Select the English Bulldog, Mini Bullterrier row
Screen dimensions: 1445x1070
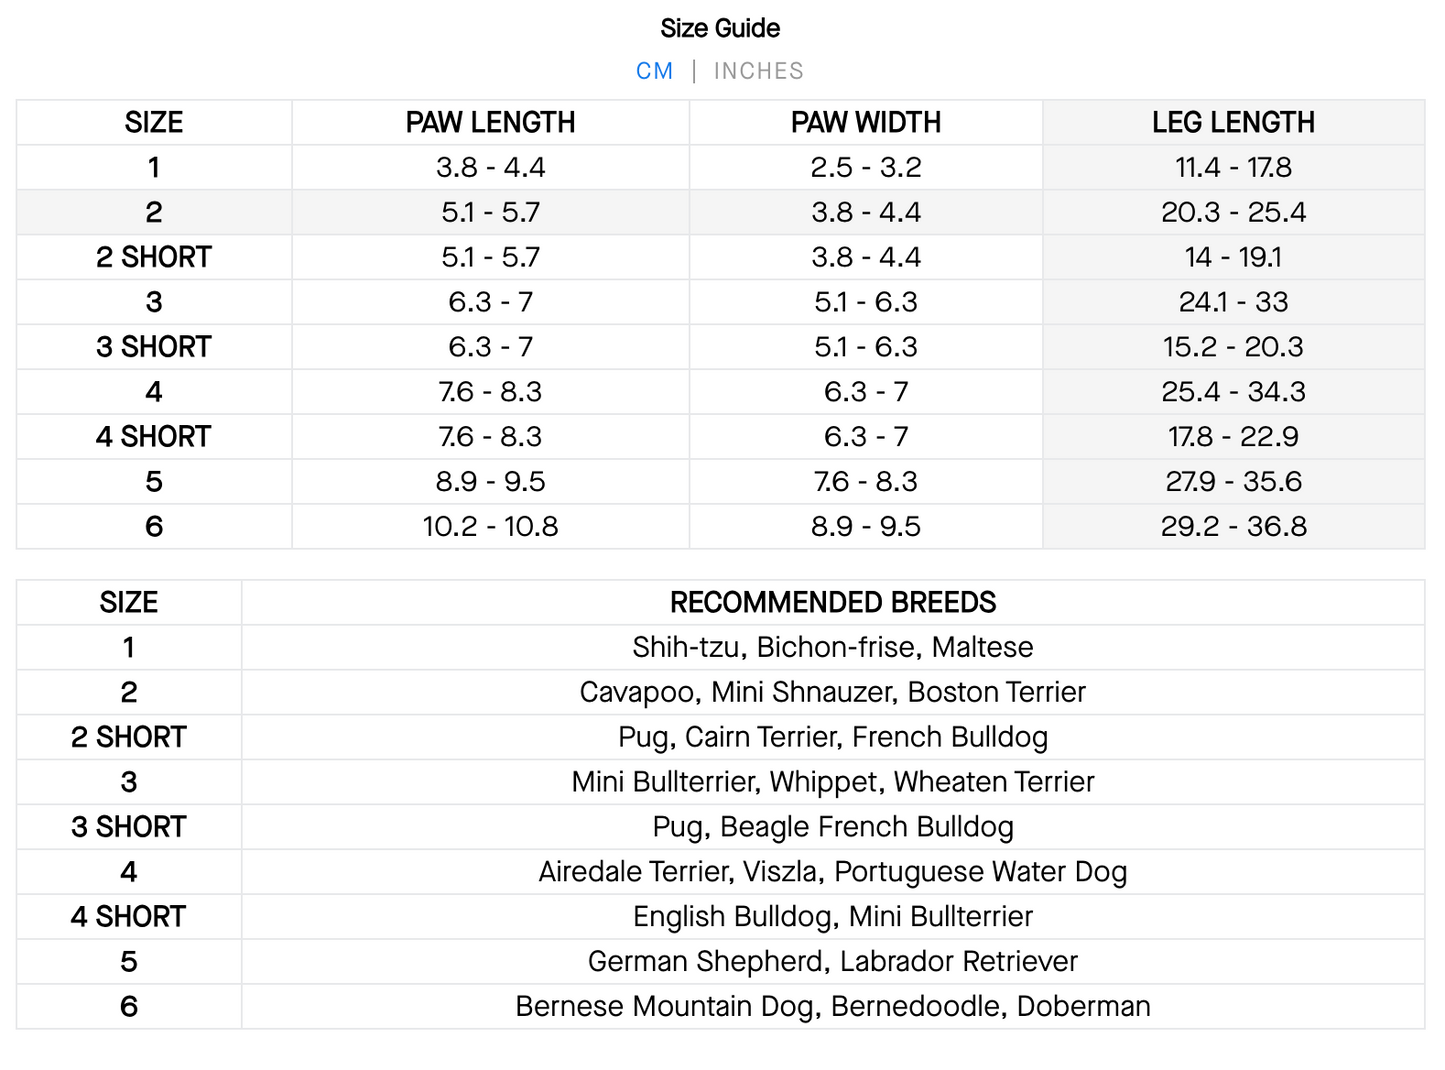tap(832, 917)
